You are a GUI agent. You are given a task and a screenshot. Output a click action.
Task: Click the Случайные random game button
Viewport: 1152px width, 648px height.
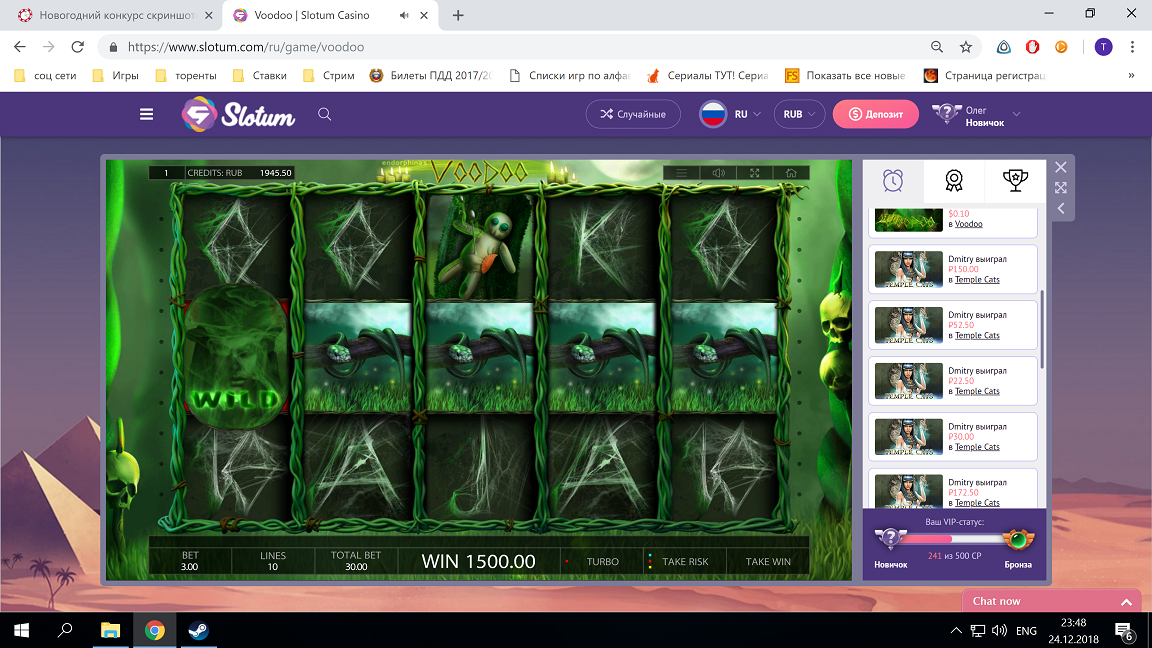pos(633,114)
